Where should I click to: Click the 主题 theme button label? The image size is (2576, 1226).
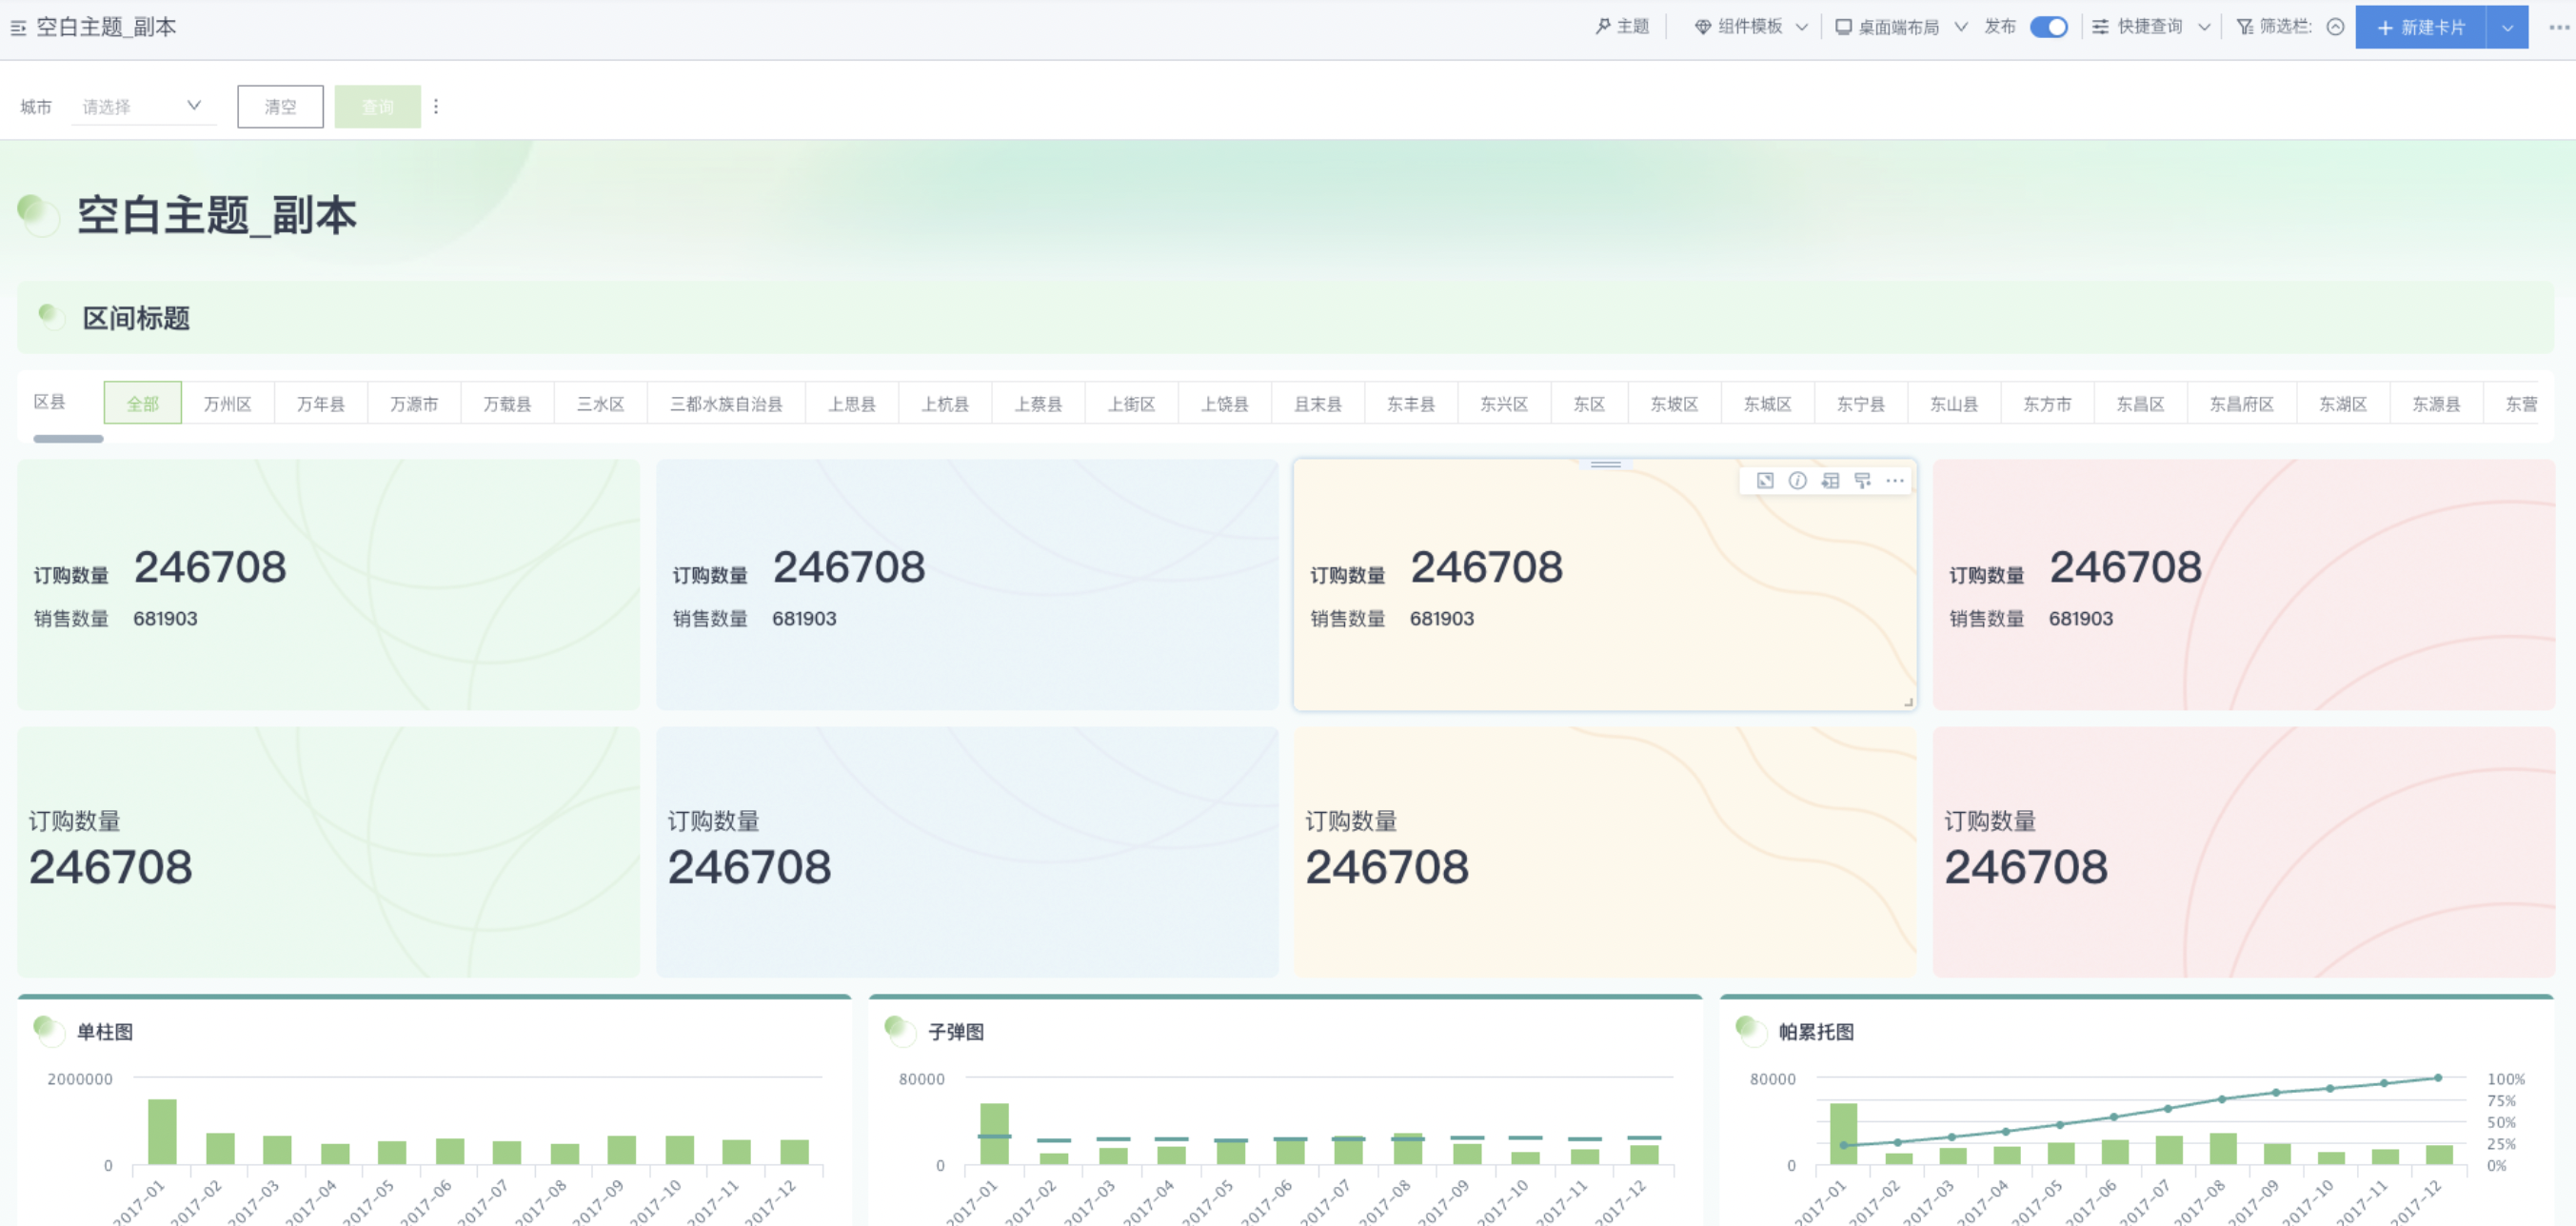(1633, 27)
